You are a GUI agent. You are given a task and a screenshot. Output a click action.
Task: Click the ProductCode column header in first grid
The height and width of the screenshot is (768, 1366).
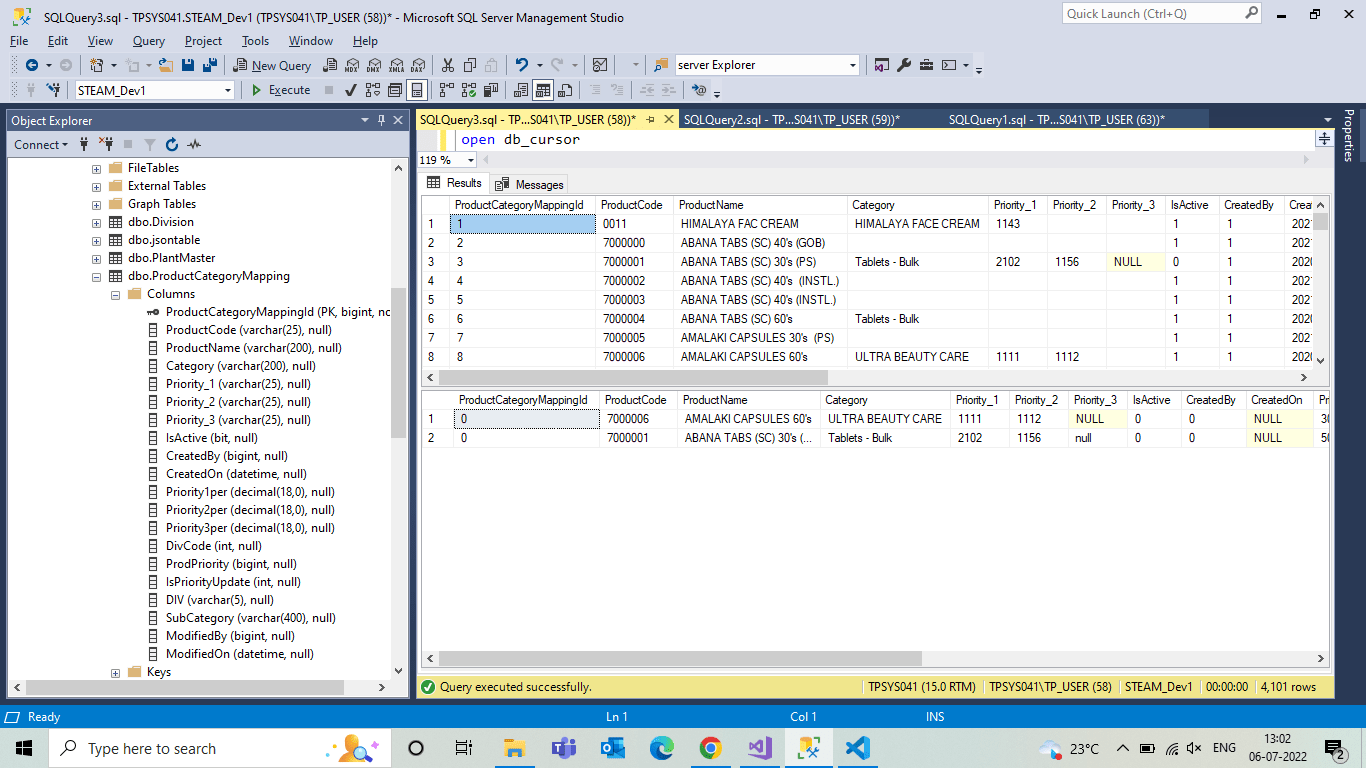click(634, 205)
